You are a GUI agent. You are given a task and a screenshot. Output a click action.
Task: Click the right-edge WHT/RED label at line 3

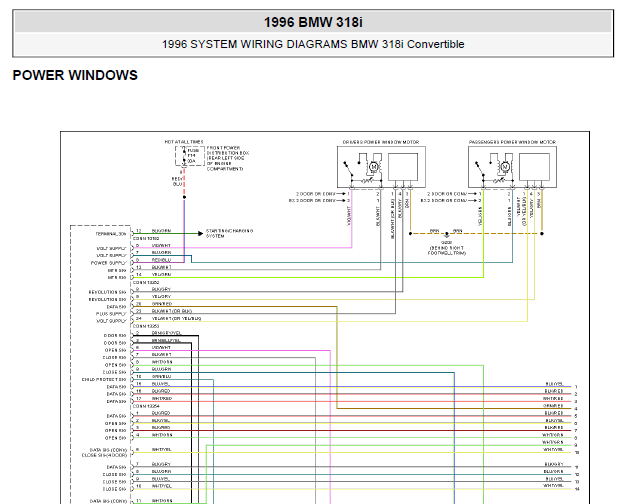(553, 398)
